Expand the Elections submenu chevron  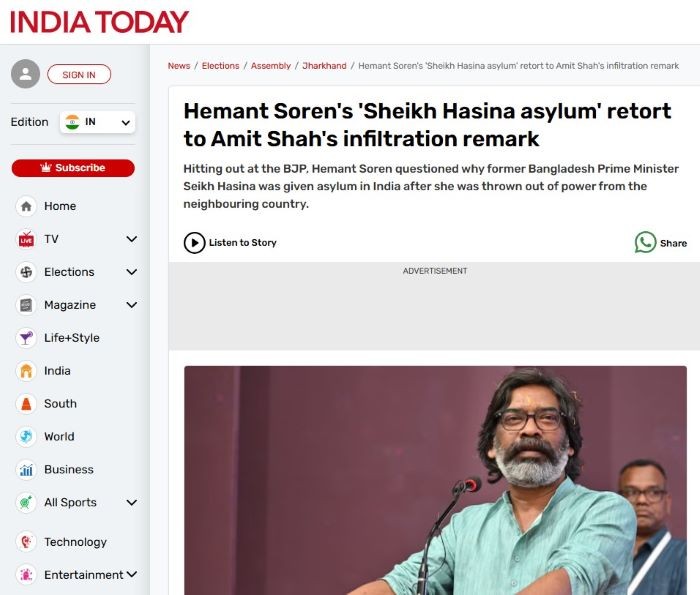[x=132, y=272]
